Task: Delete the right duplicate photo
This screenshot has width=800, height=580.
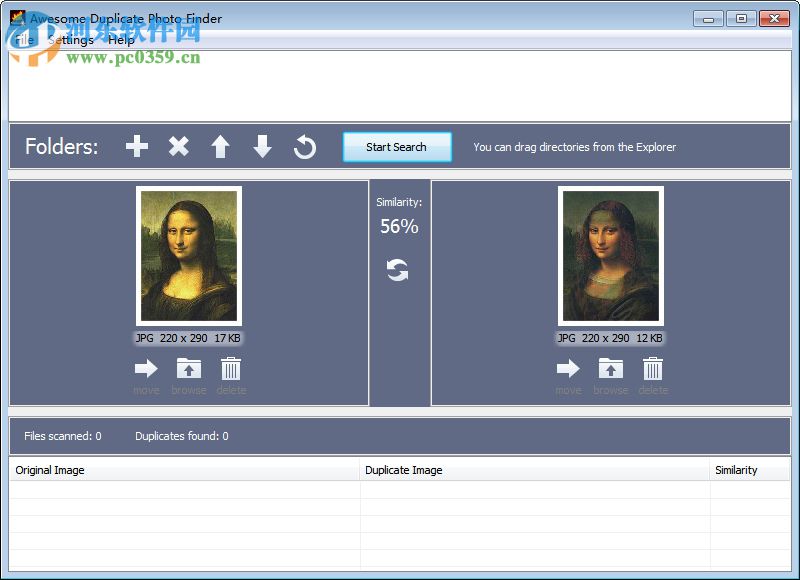Action: pyautogui.click(x=653, y=368)
